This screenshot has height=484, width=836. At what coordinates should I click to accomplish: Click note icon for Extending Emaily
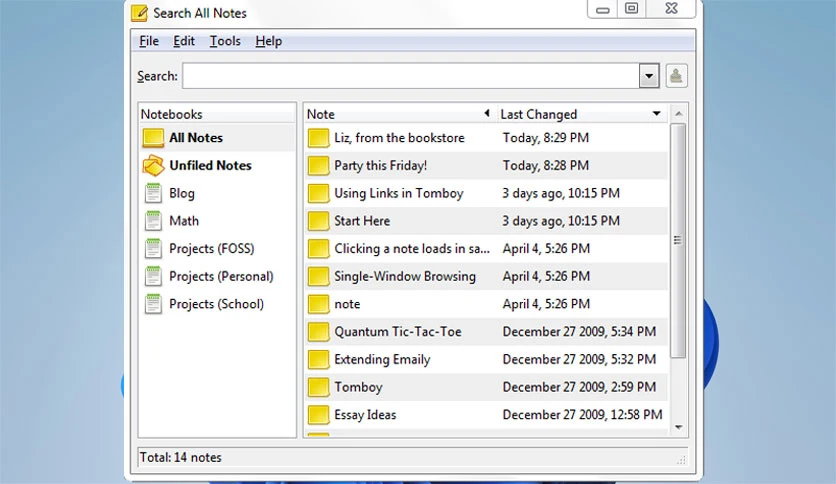click(x=318, y=359)
